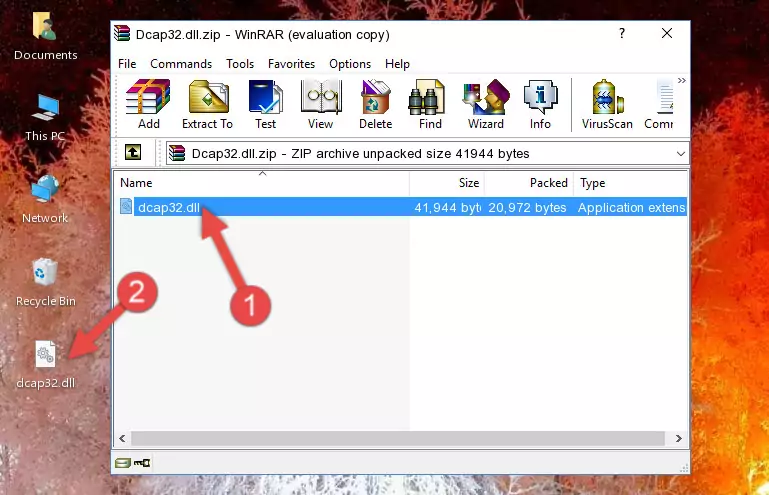Select the Network desktop icon
Image resolution: width=769 pixels, height=495 pixels.
[45, 200]
